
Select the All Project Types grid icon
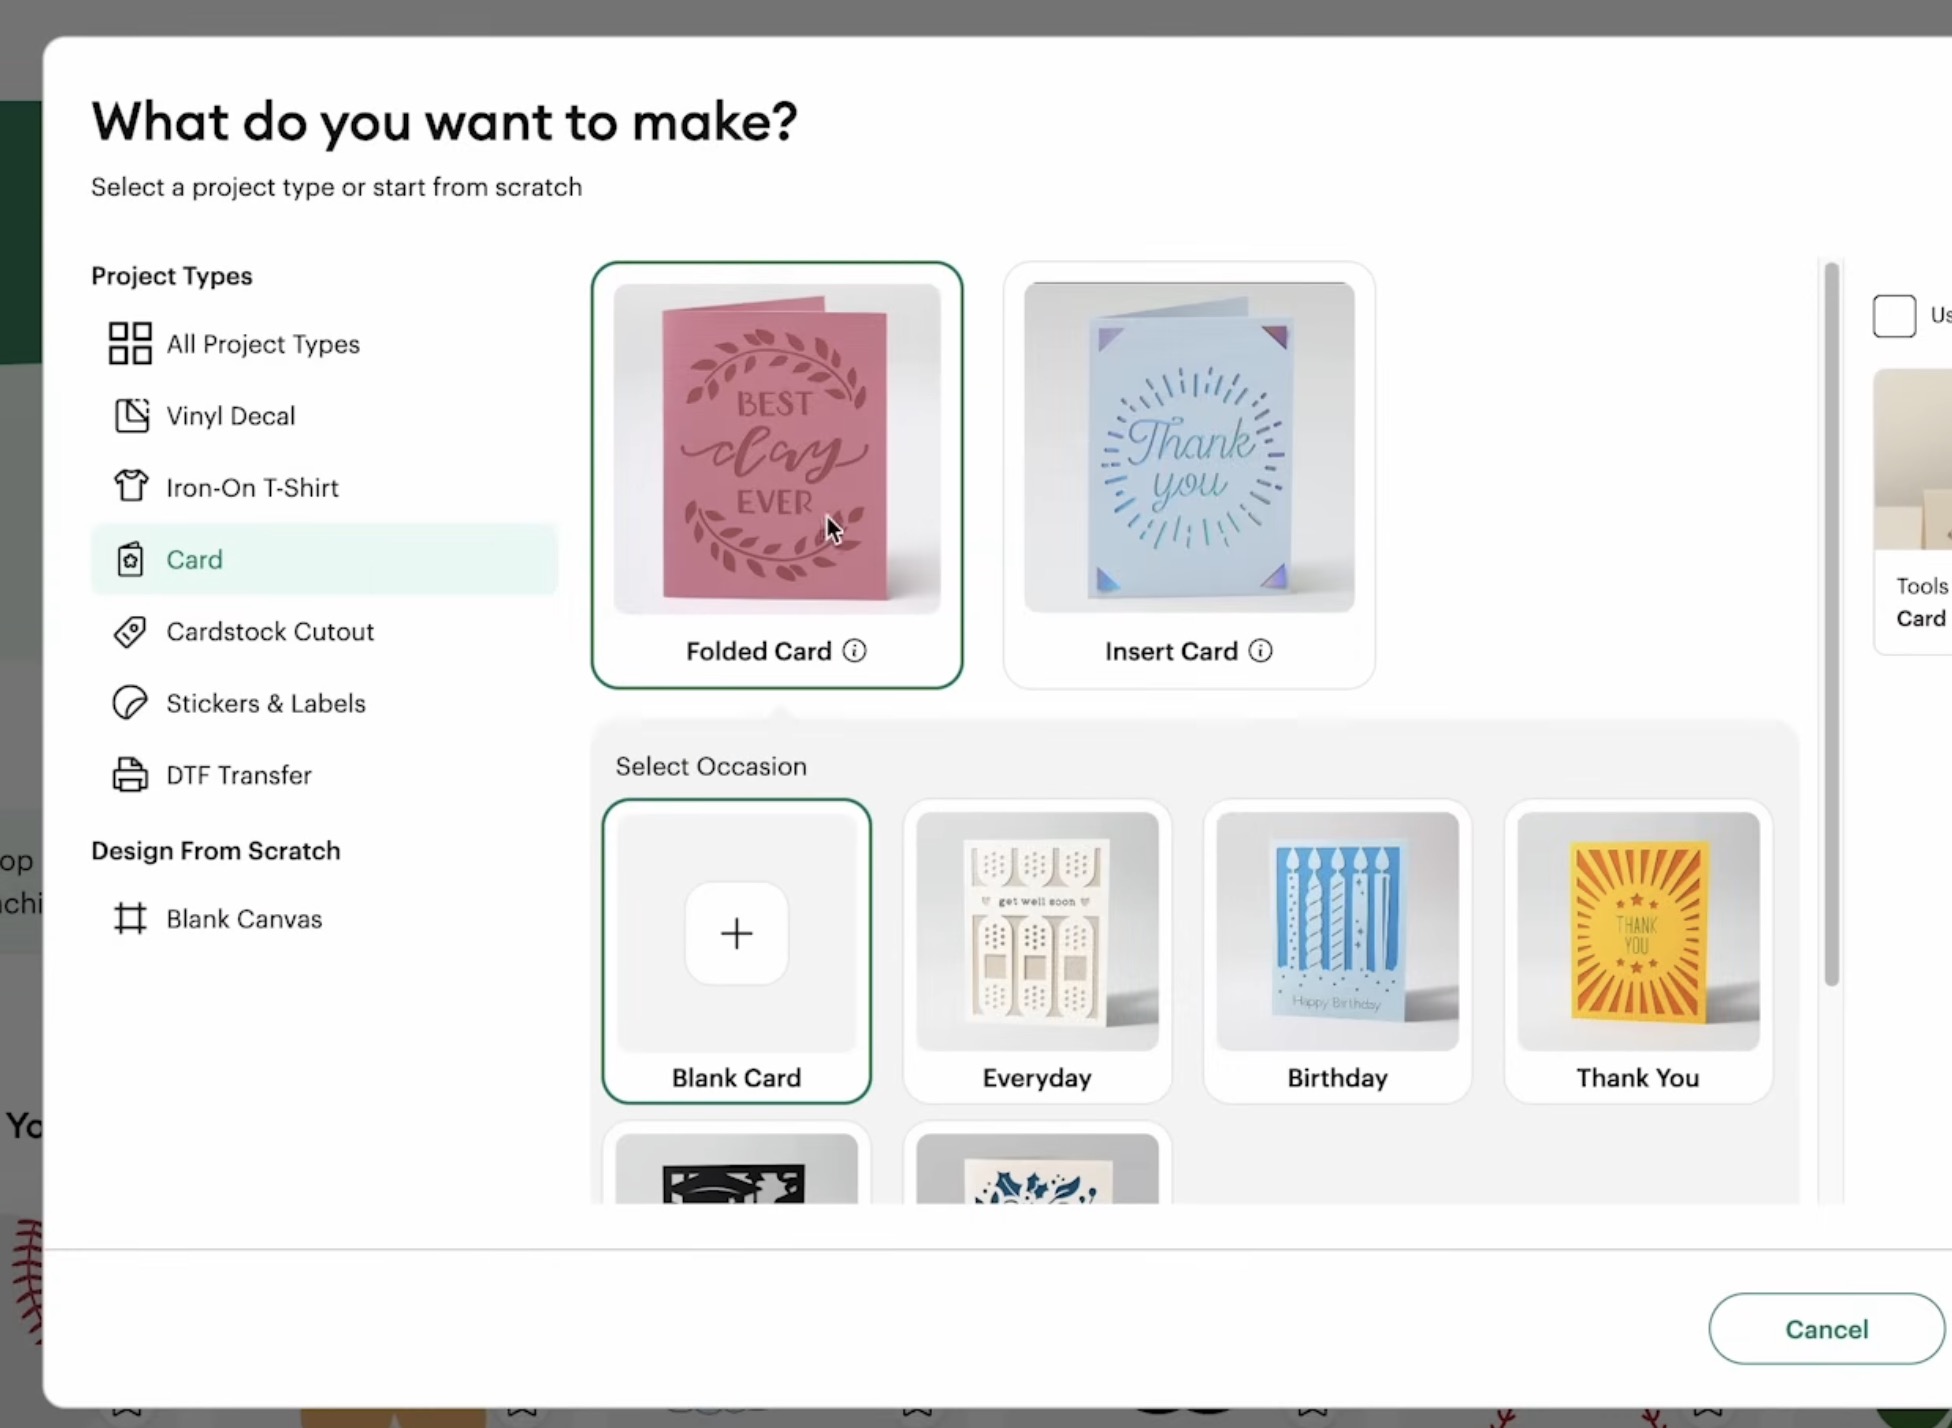click(130, 343)
